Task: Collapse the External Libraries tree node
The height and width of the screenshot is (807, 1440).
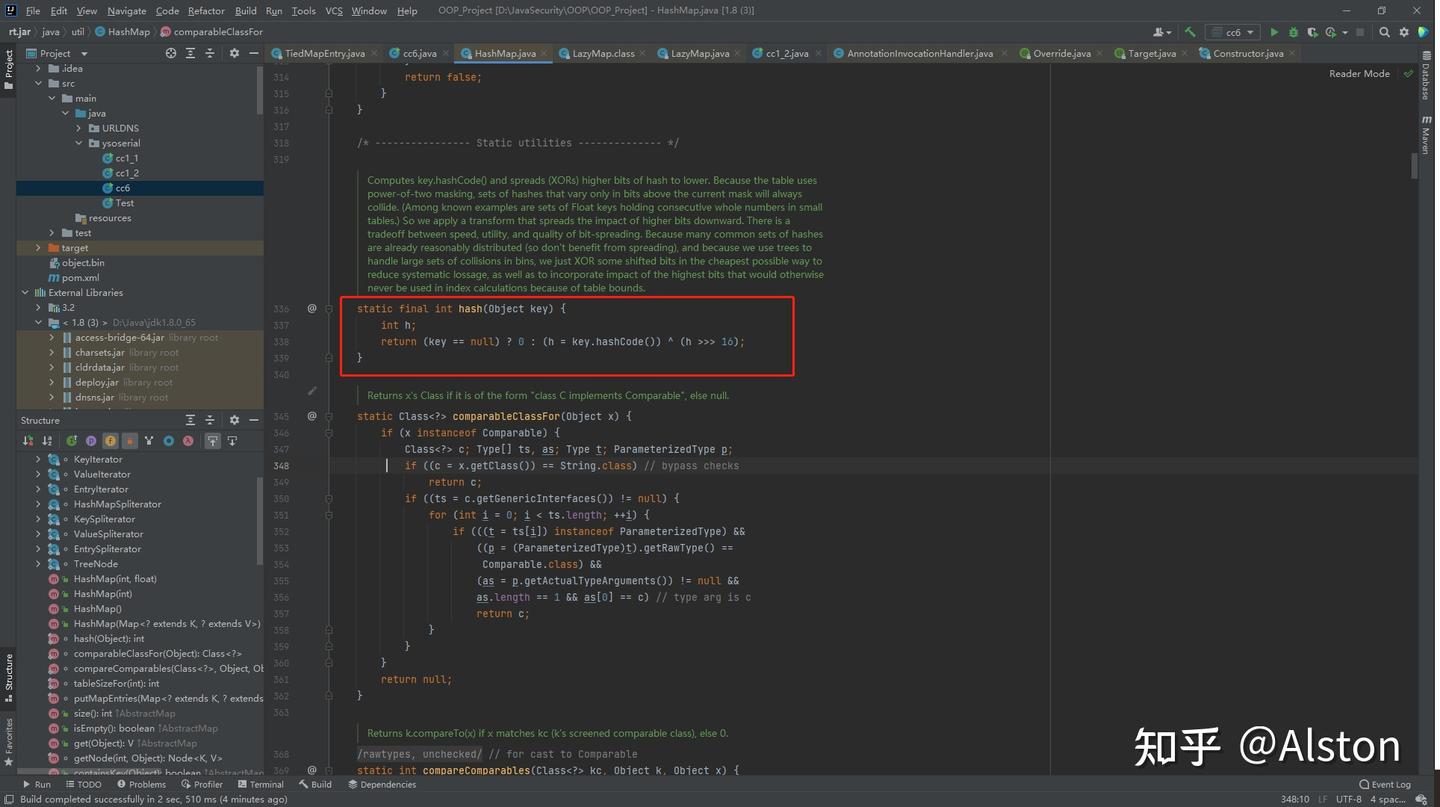Action: coord(25,293)
